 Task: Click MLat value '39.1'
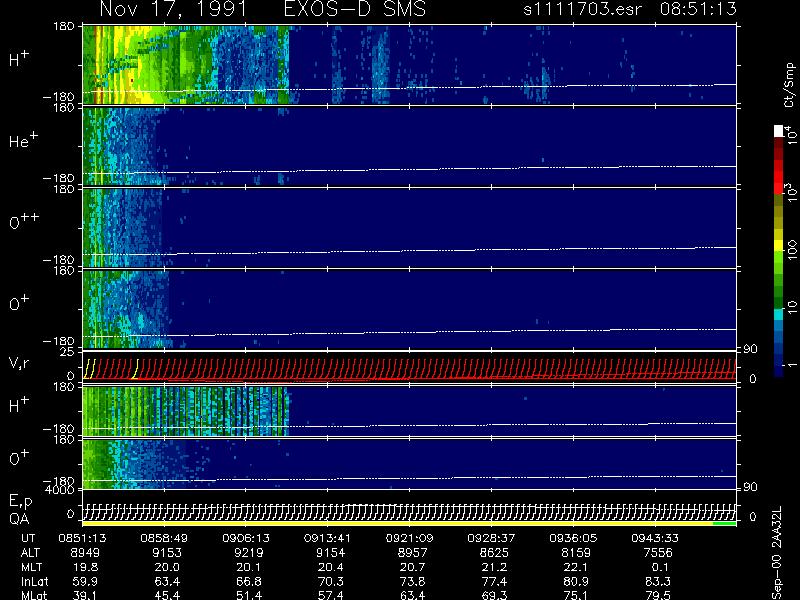click(85, 595)
